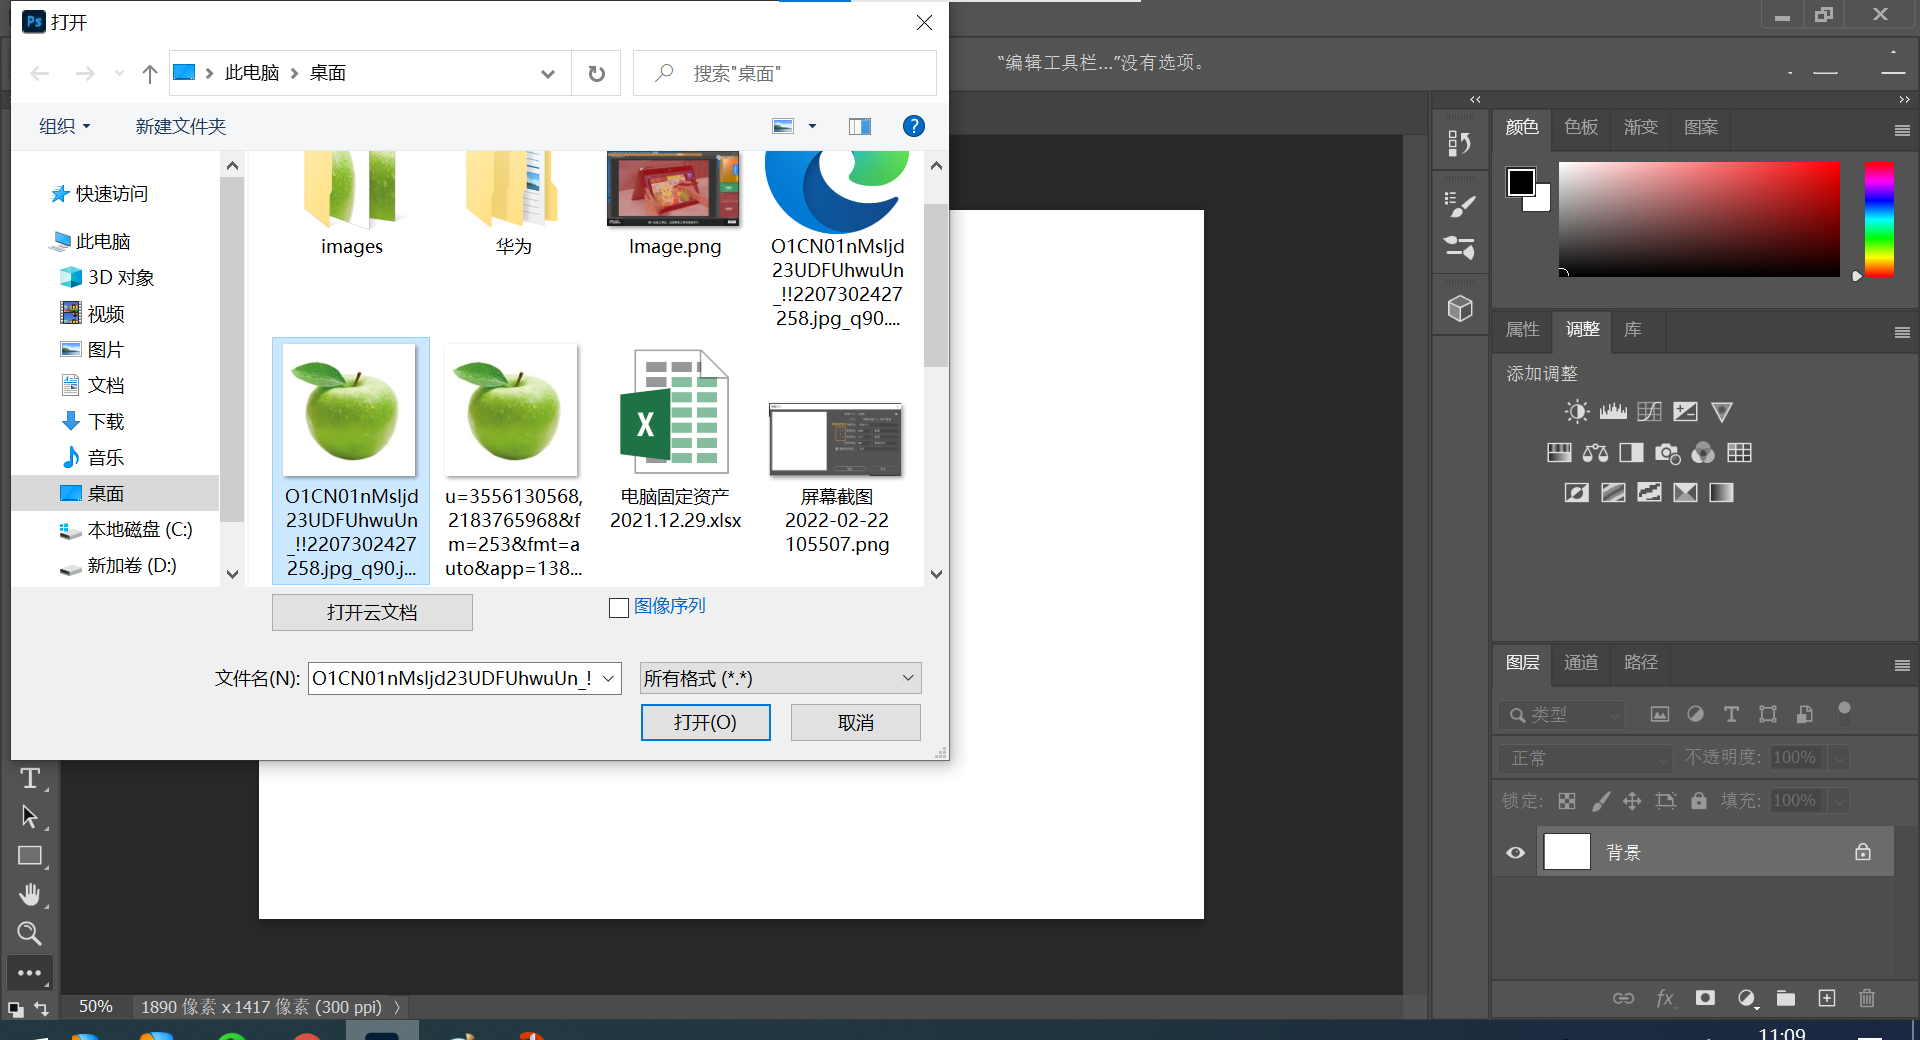Select the Path Selection arrow tool
Image resolution: width=1920 pixels, height=1040 pixels.
click(x=30, y=817)
